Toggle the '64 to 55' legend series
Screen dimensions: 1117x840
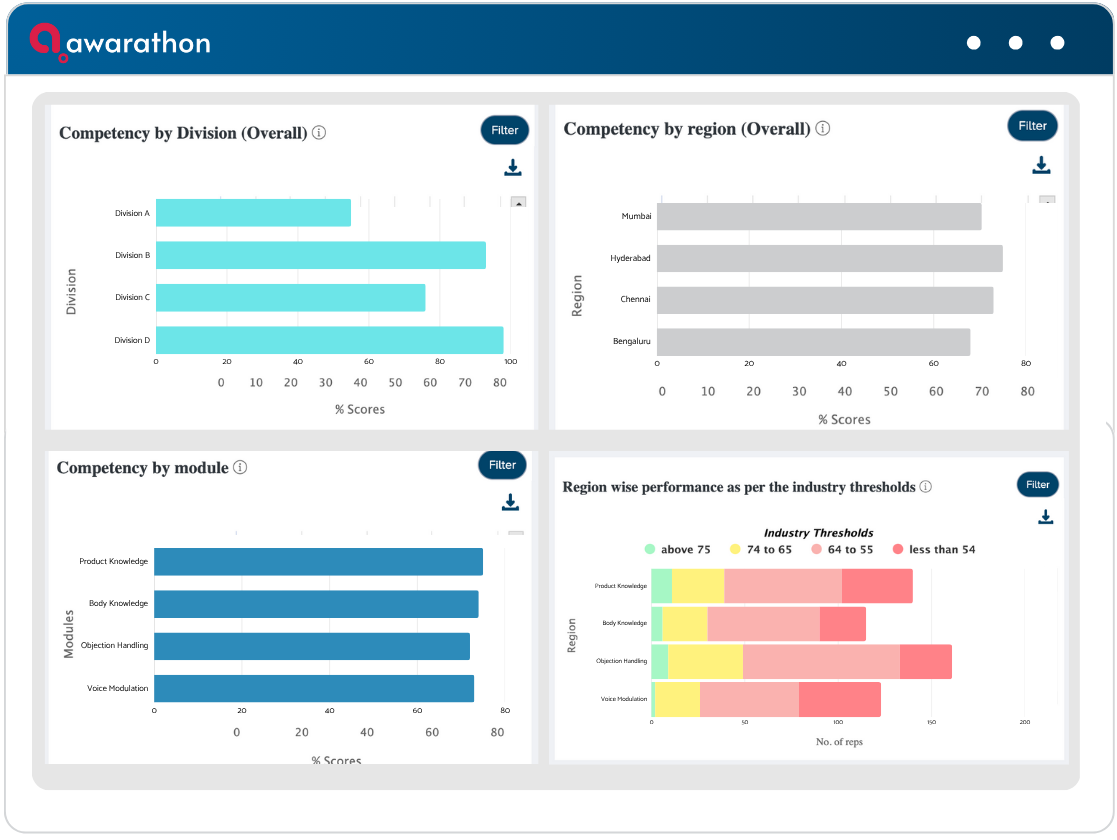tap(842, 549)
